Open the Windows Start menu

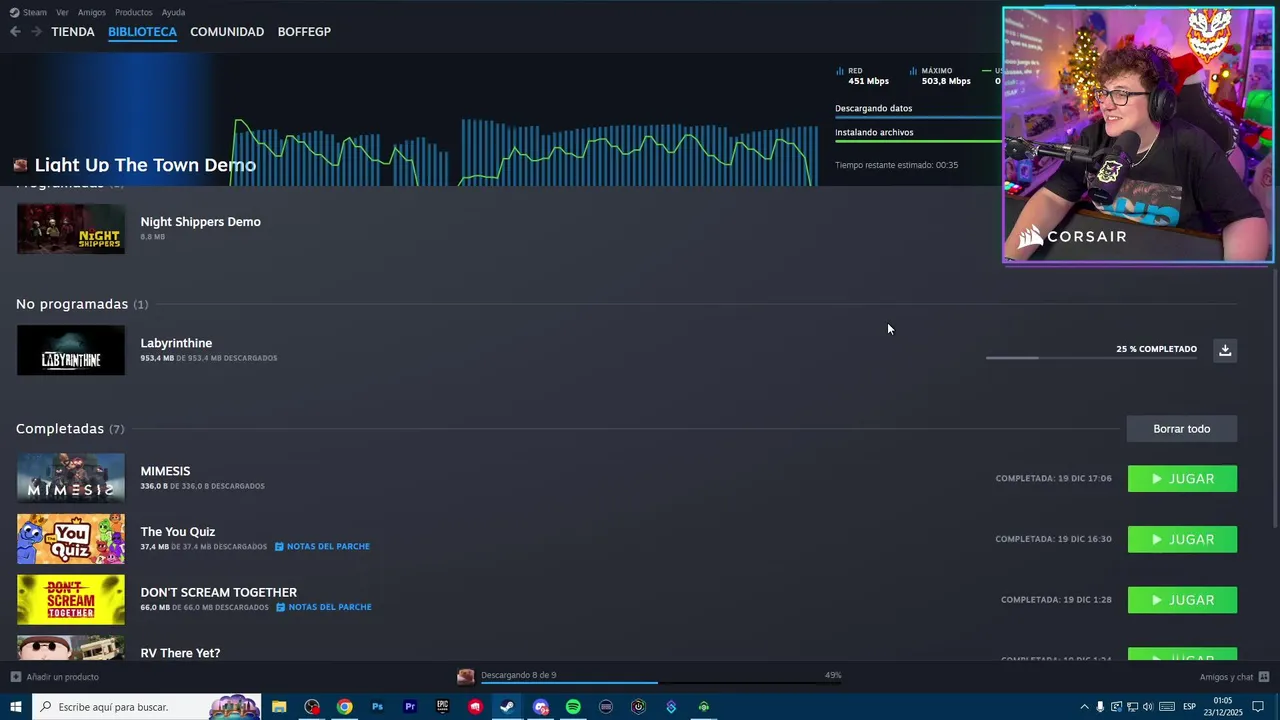click(x=15, y=707)
